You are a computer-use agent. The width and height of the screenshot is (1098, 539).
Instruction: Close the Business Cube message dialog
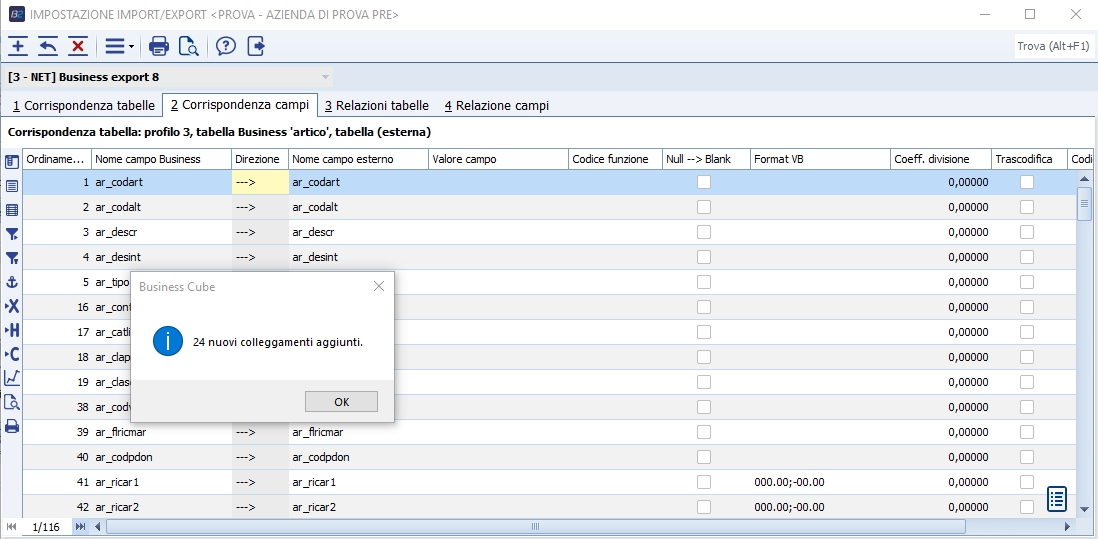[378, 287]
